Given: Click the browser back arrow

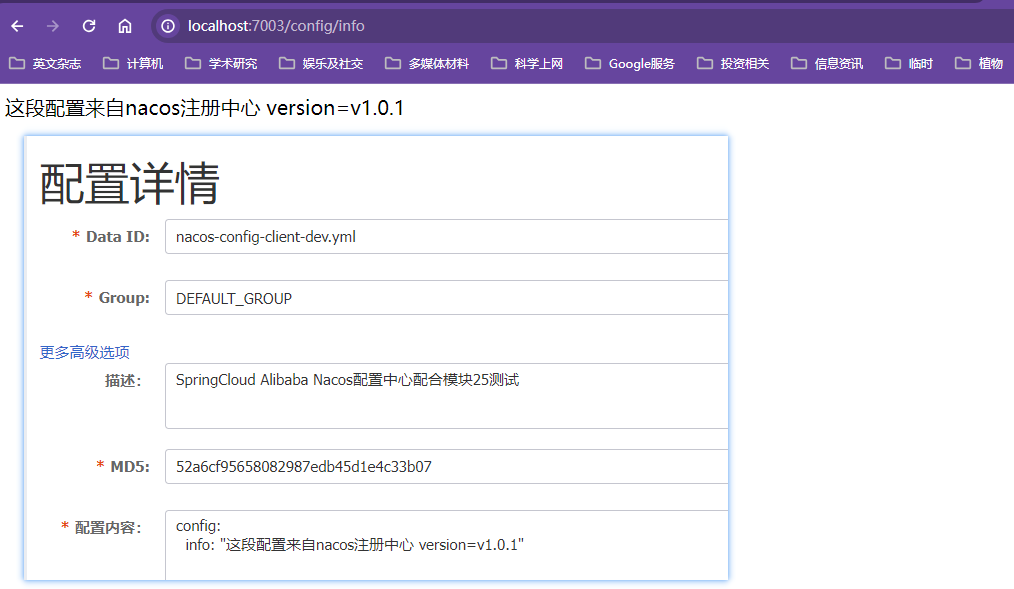Looking at the screenshot, I should (17, 26).
